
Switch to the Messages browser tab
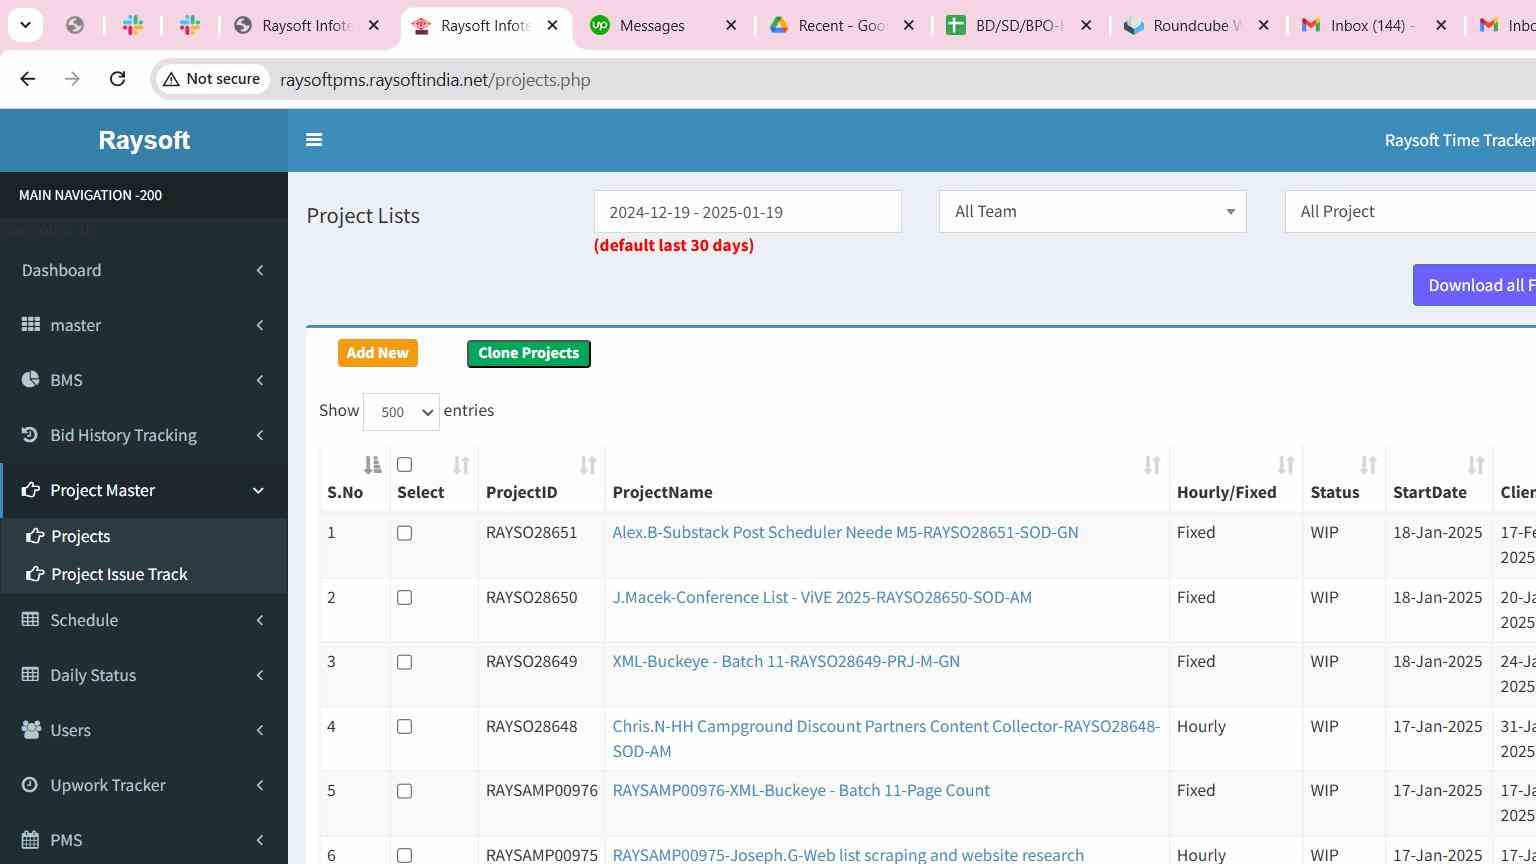coord(664,25)
